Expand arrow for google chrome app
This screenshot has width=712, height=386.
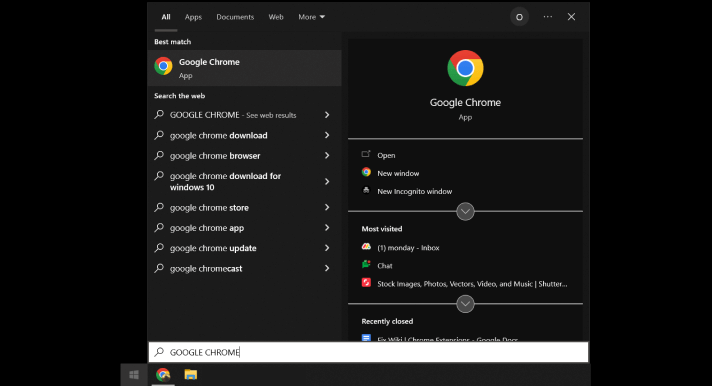327,228
